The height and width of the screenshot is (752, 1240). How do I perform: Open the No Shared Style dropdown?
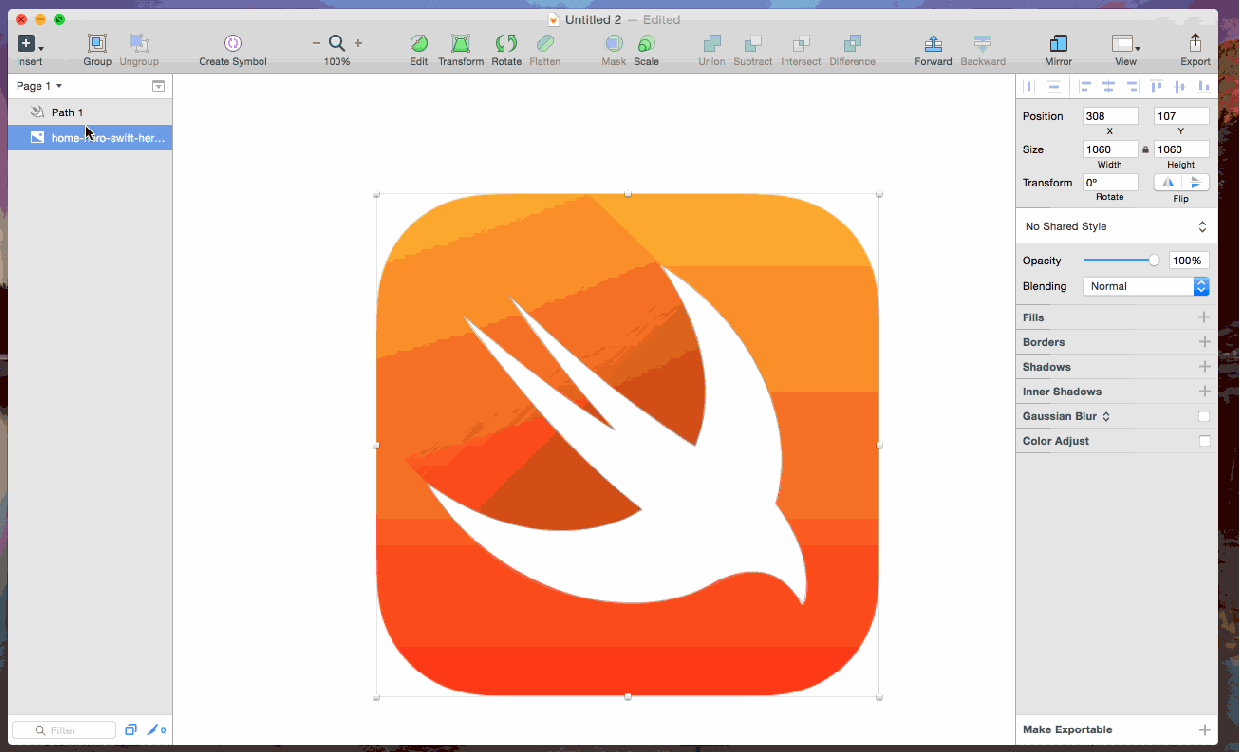[1116, 227]
